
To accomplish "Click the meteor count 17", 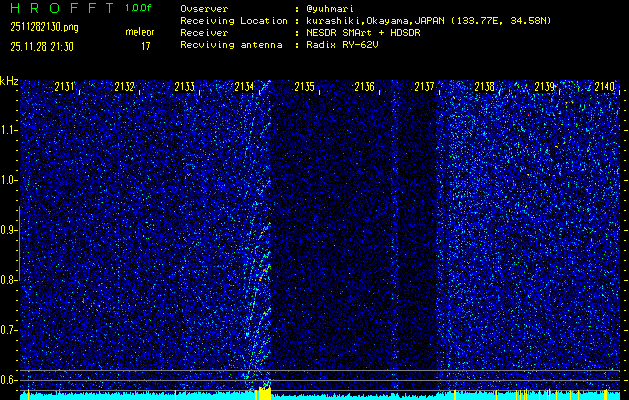I will 145,47.
